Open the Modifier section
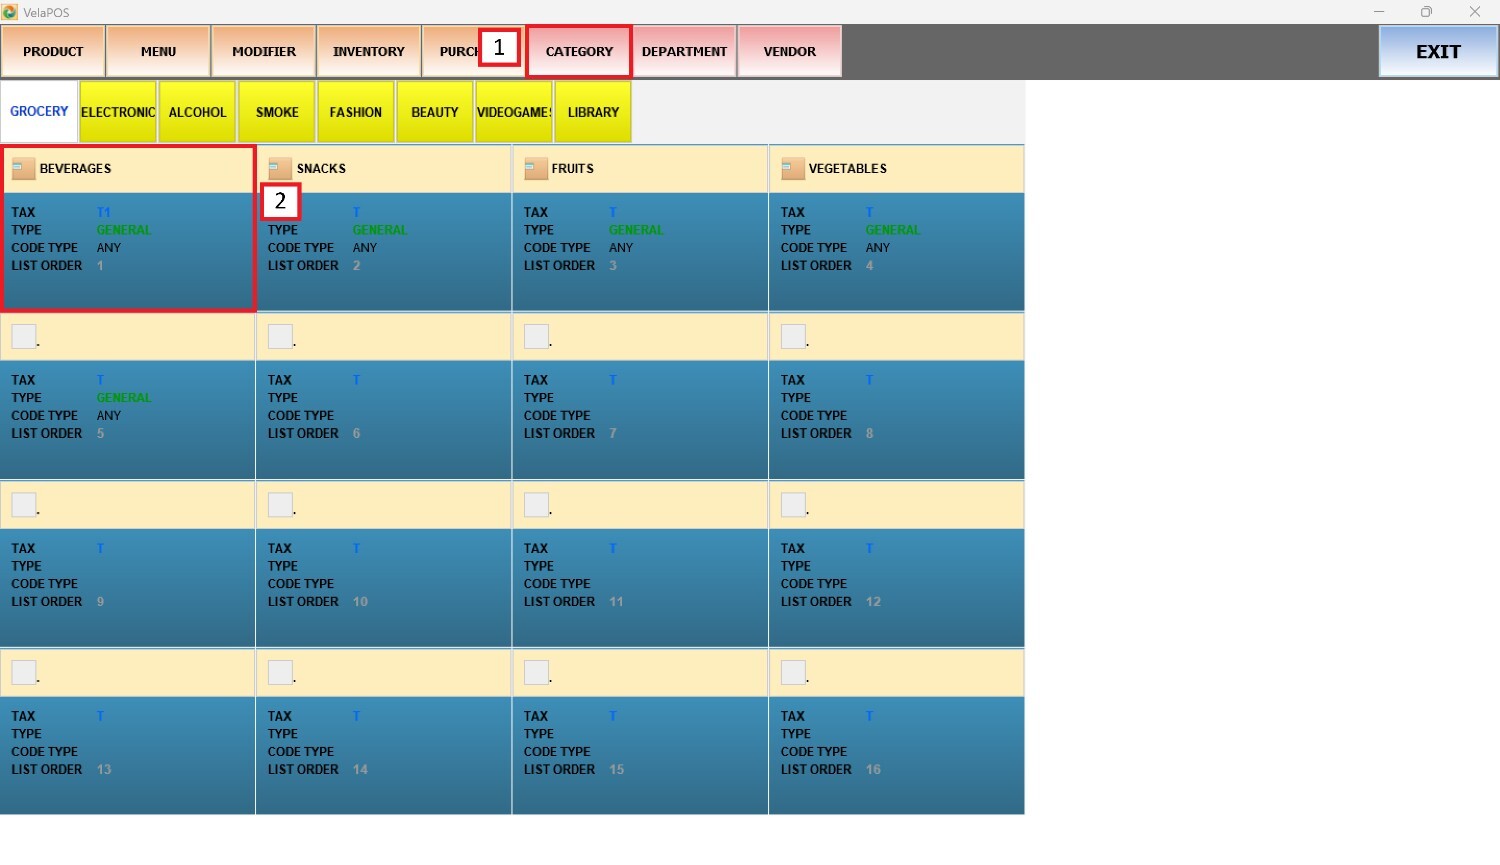 264,51
